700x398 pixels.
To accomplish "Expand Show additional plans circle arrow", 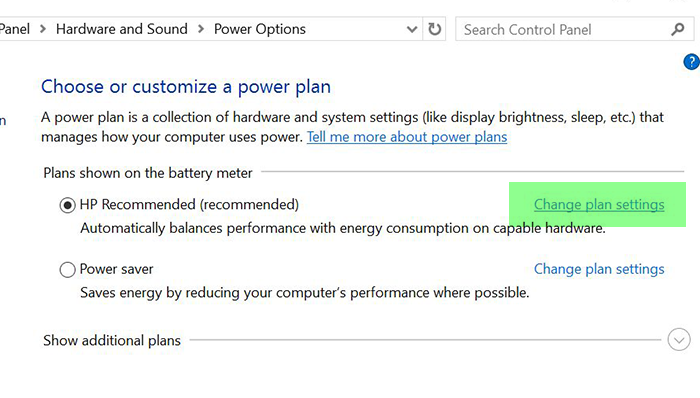I will [x=679, y=340].
